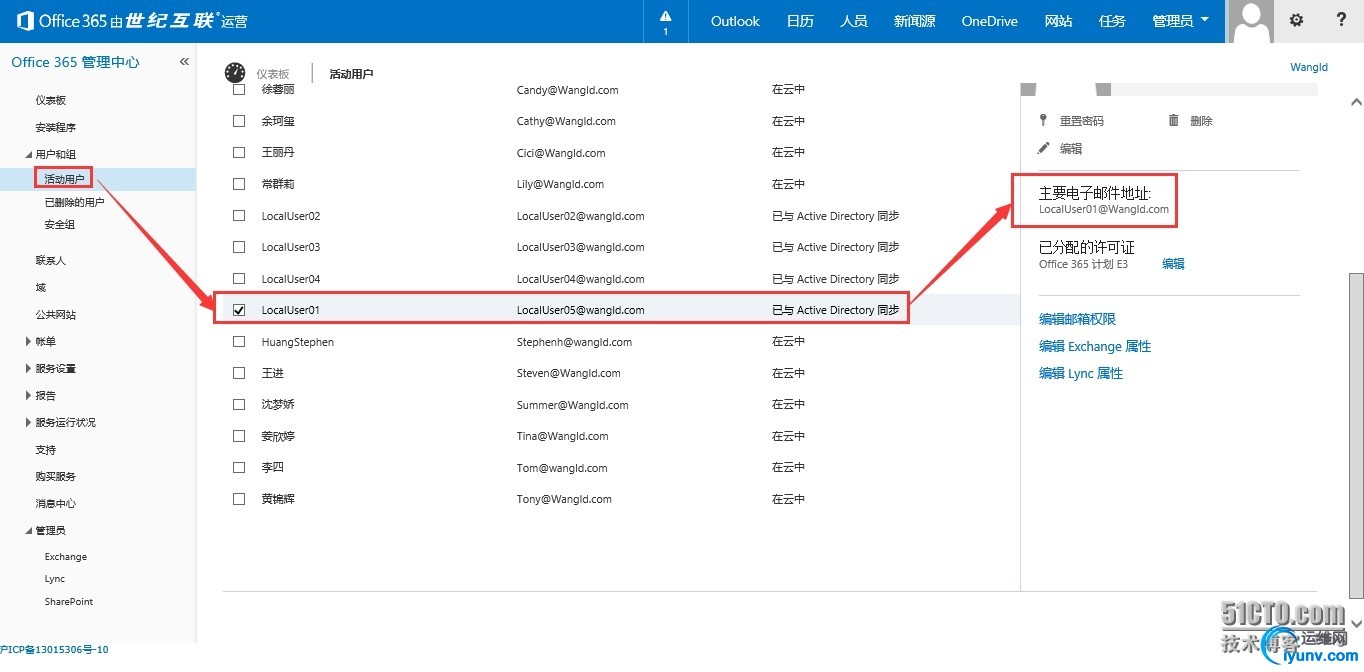
Task: Click the 编辑 Exchange 属性 link
Action: [x=1095, y=346]
